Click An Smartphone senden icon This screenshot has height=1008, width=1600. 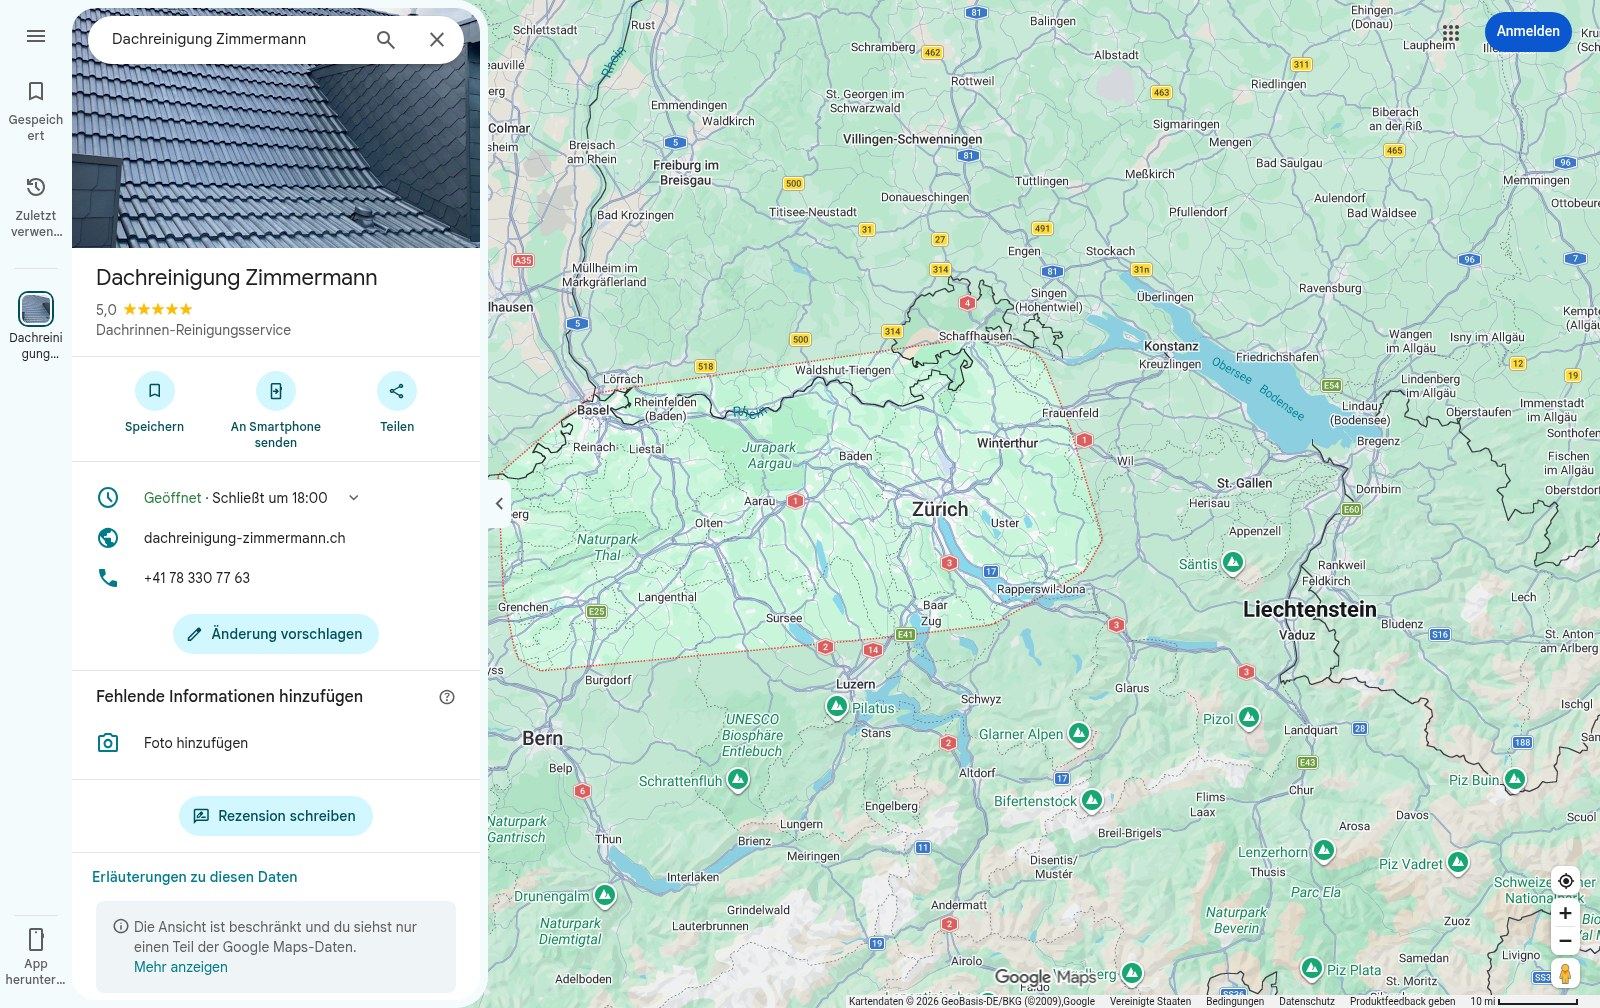(x=276, y=391)
